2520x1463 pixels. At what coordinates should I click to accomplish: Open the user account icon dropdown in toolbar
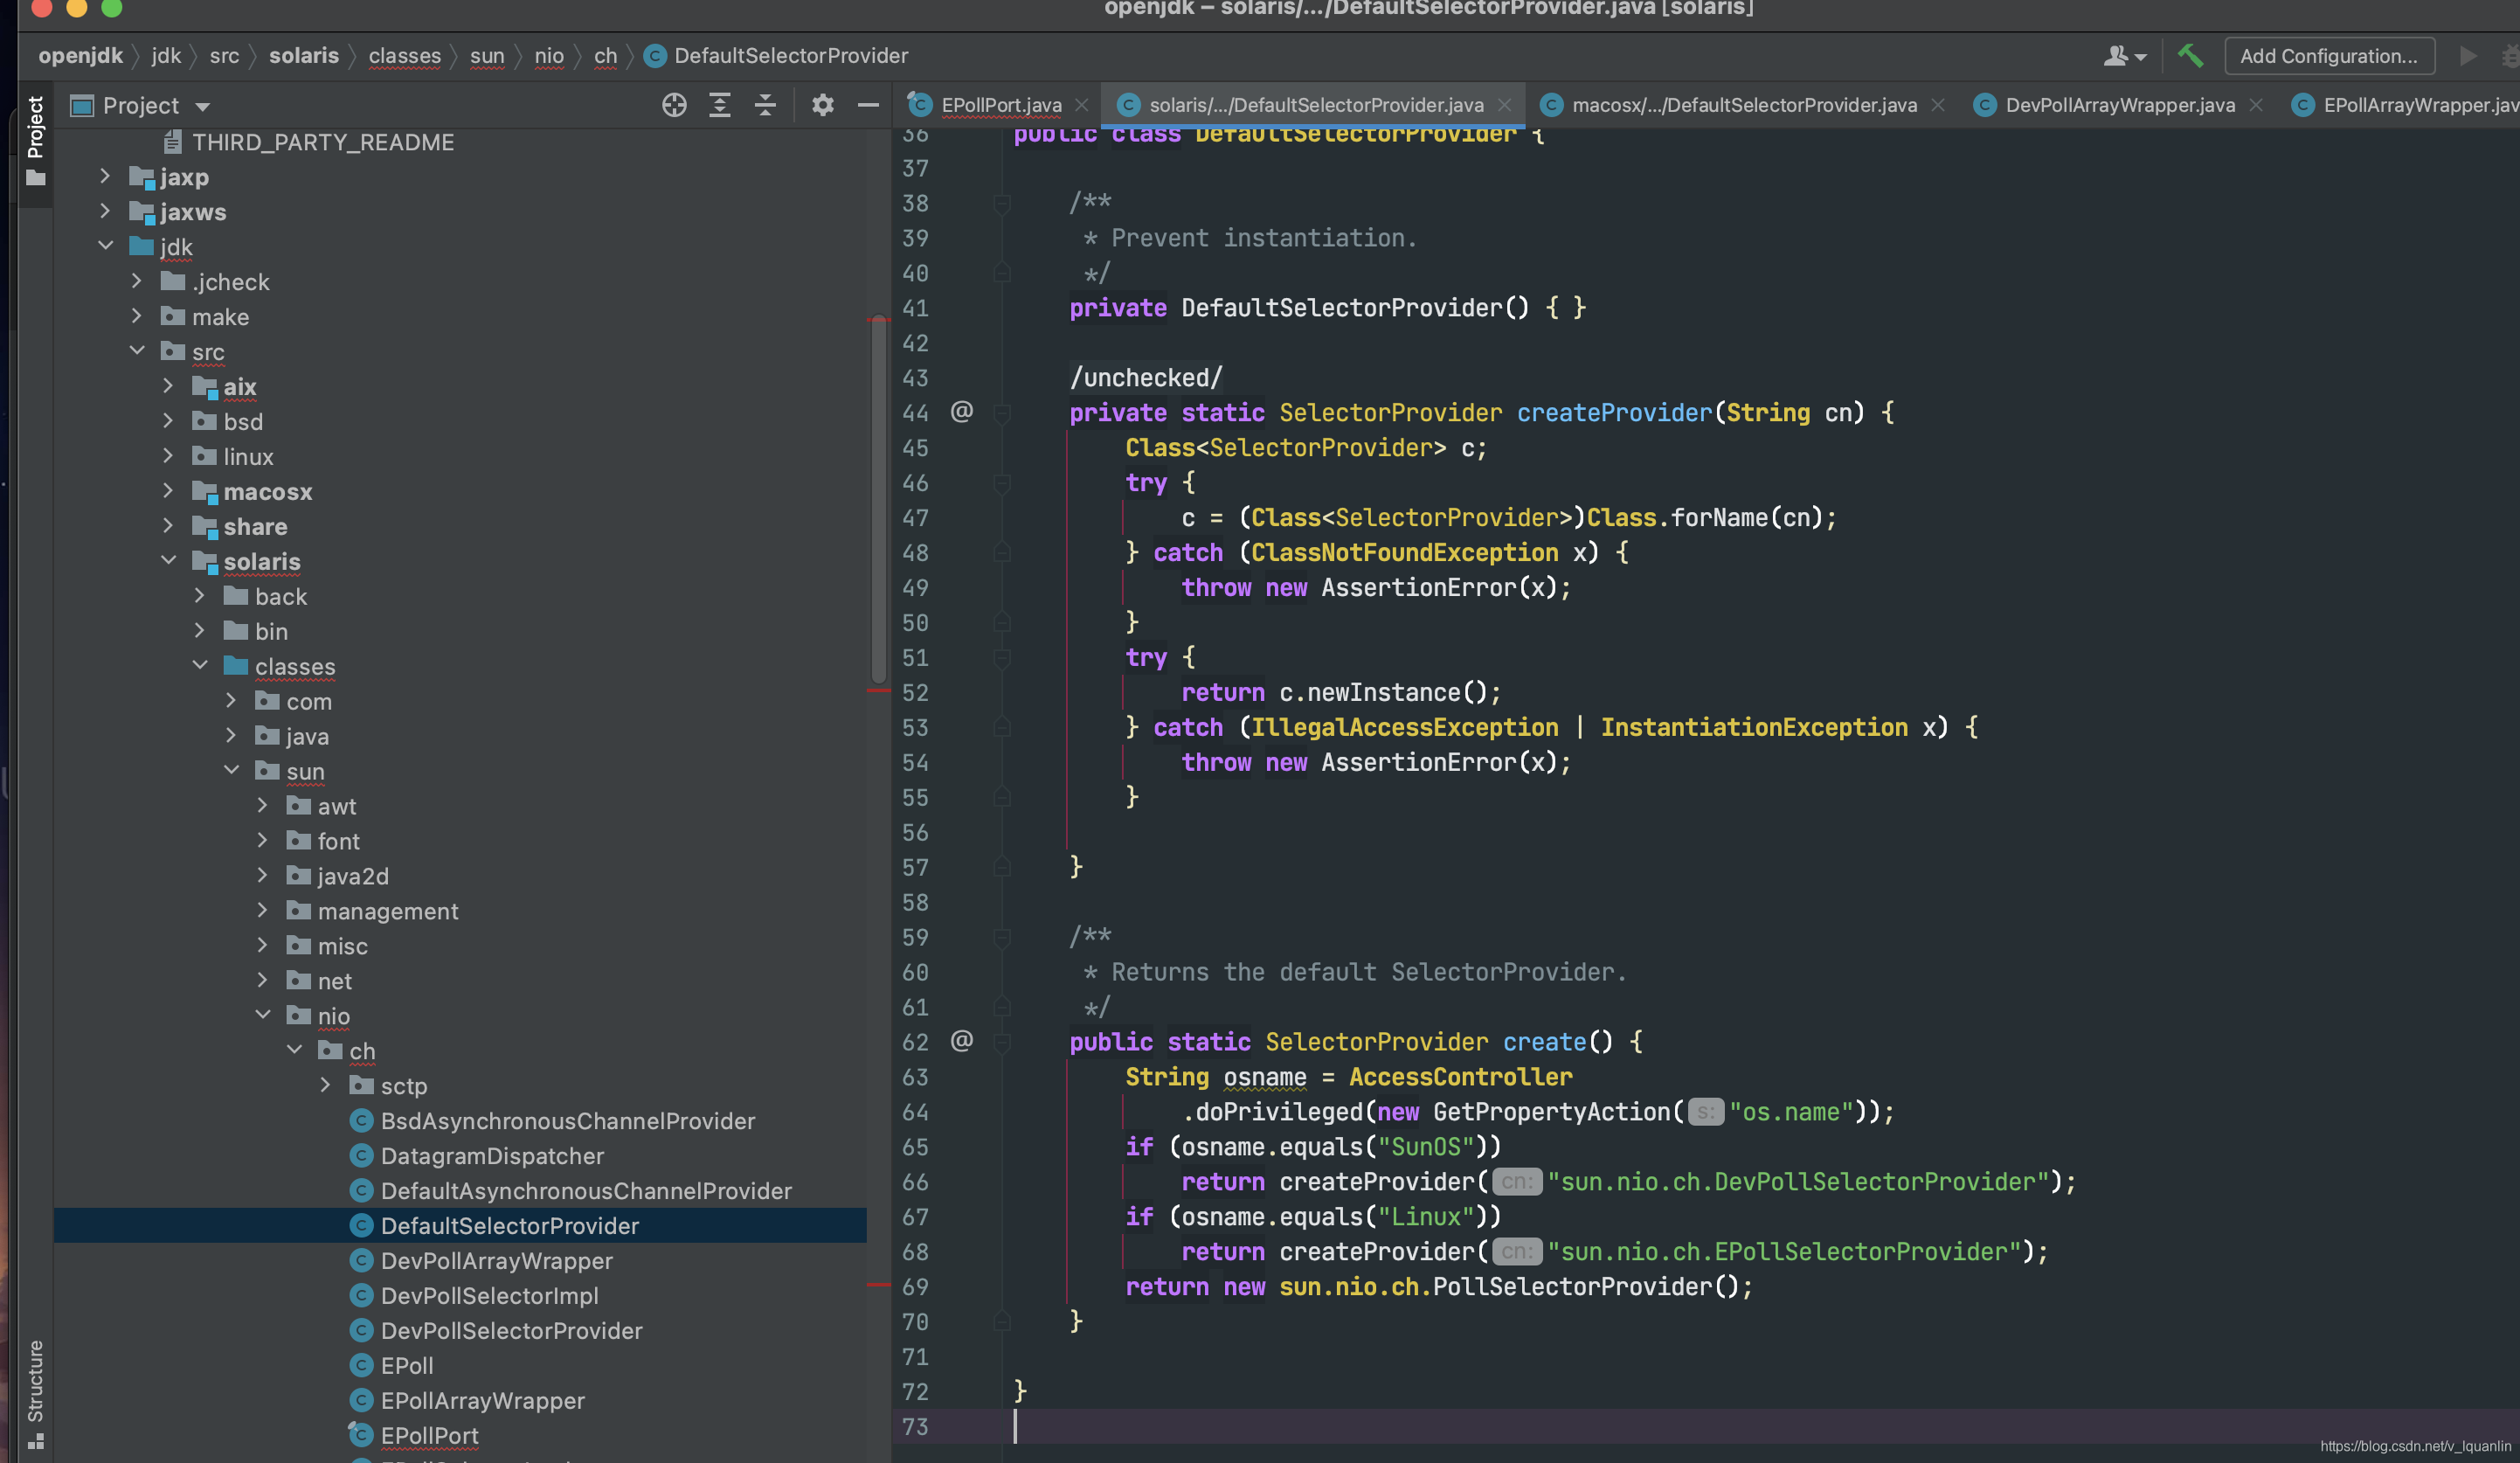coord(2125,56)
